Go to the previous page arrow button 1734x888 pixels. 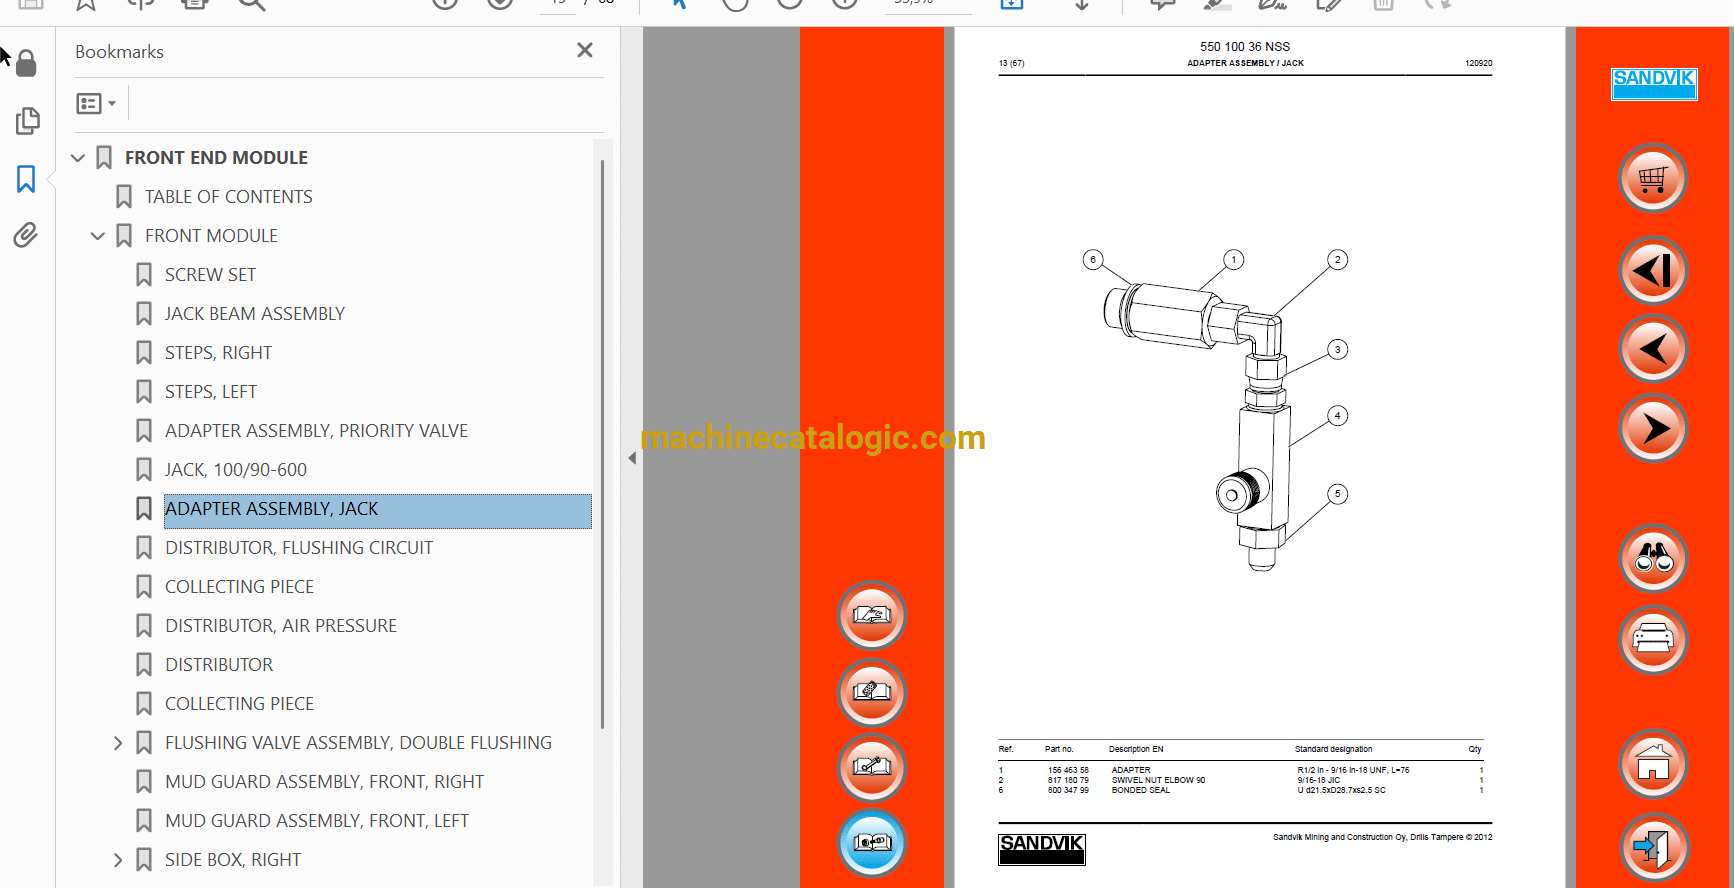point(1653,349)
